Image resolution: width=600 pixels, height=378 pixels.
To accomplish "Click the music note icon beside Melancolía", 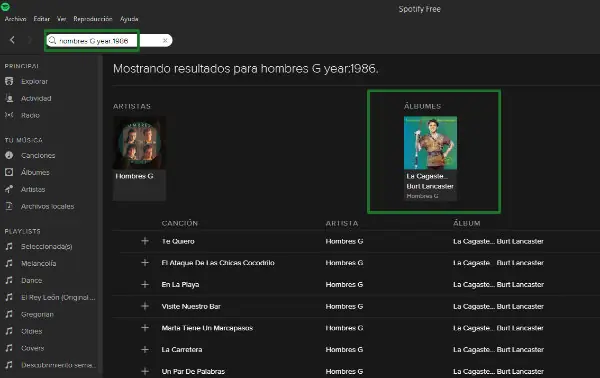I will pos(9,263).
